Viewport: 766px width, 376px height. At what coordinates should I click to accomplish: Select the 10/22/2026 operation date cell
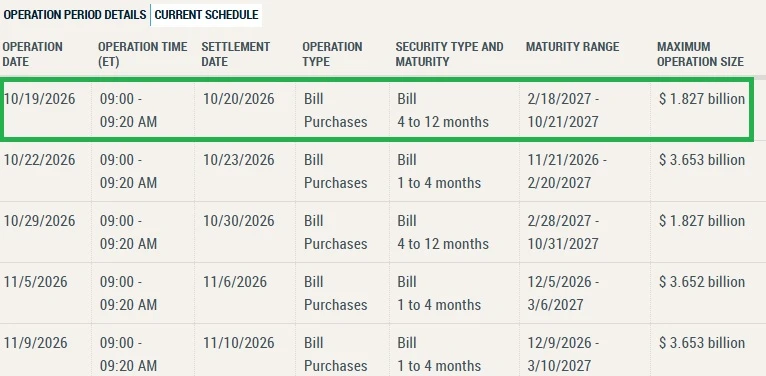[40, 160]
